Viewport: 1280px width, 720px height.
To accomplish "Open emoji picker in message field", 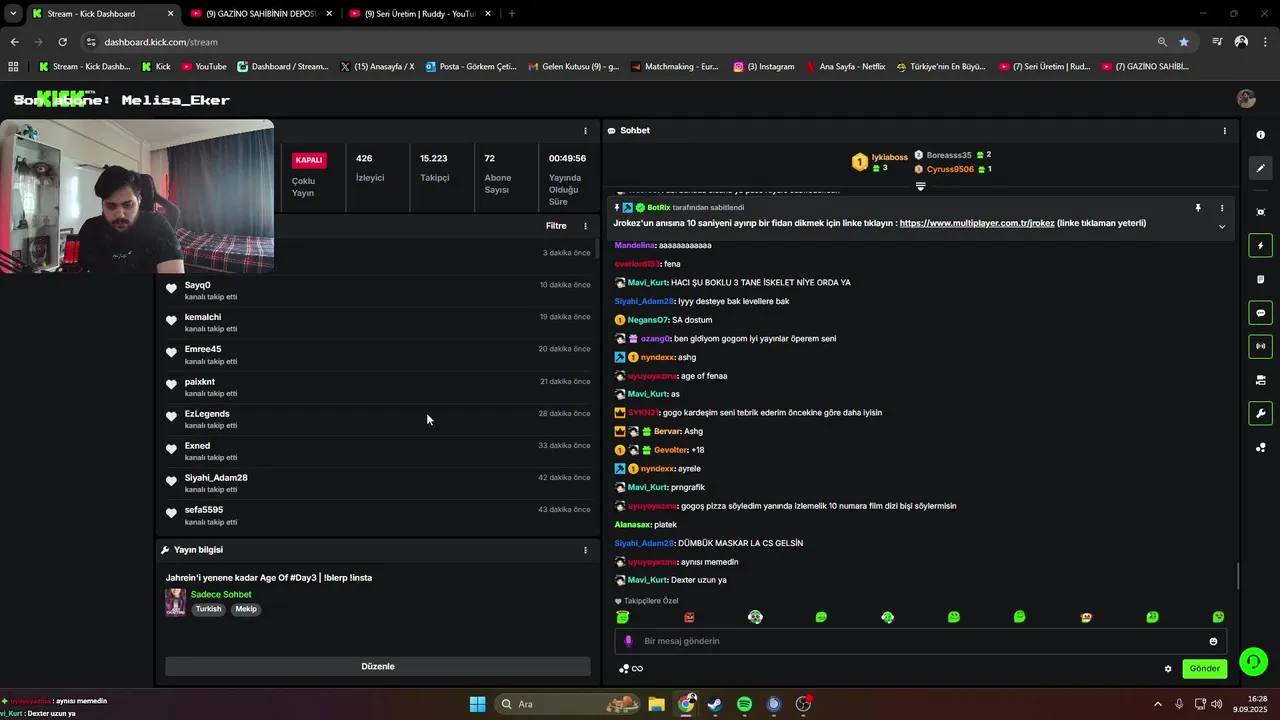I will 1213,641.
